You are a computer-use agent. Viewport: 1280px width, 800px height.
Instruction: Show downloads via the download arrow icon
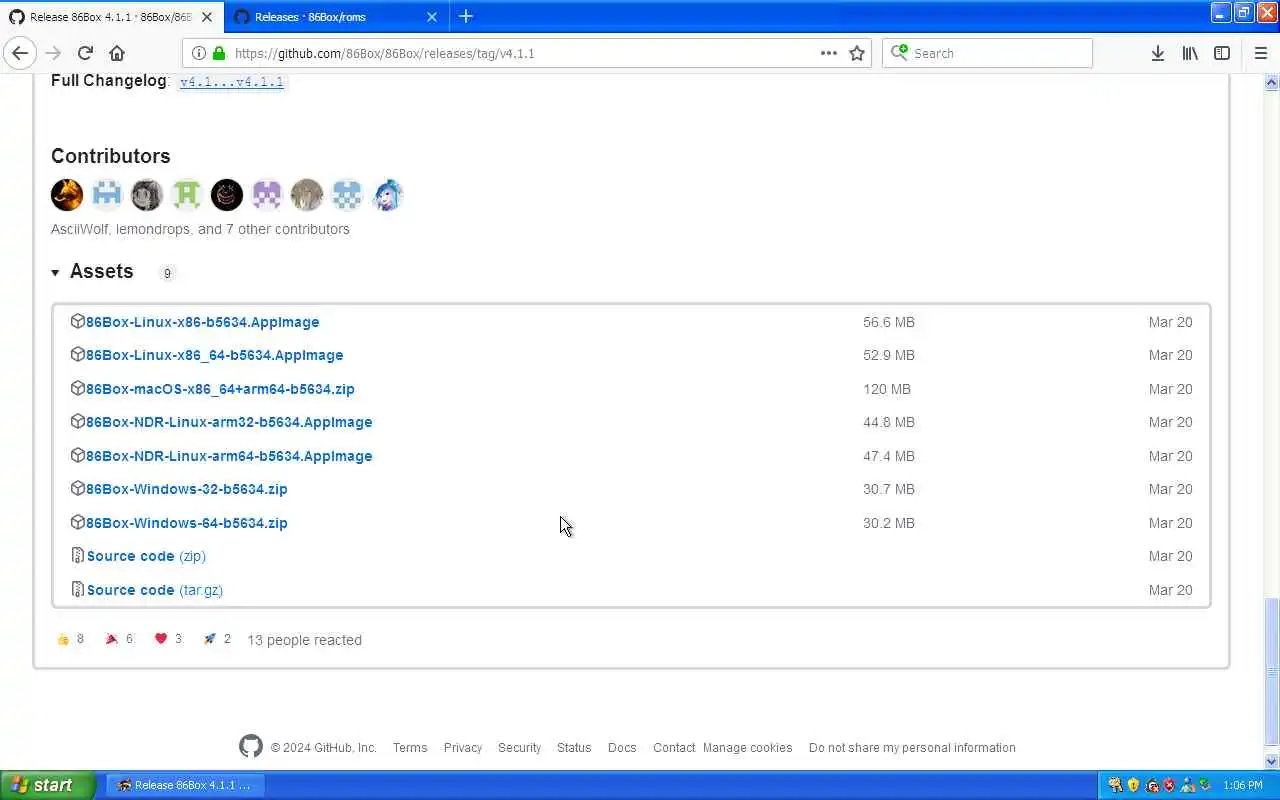point(1157,53)
